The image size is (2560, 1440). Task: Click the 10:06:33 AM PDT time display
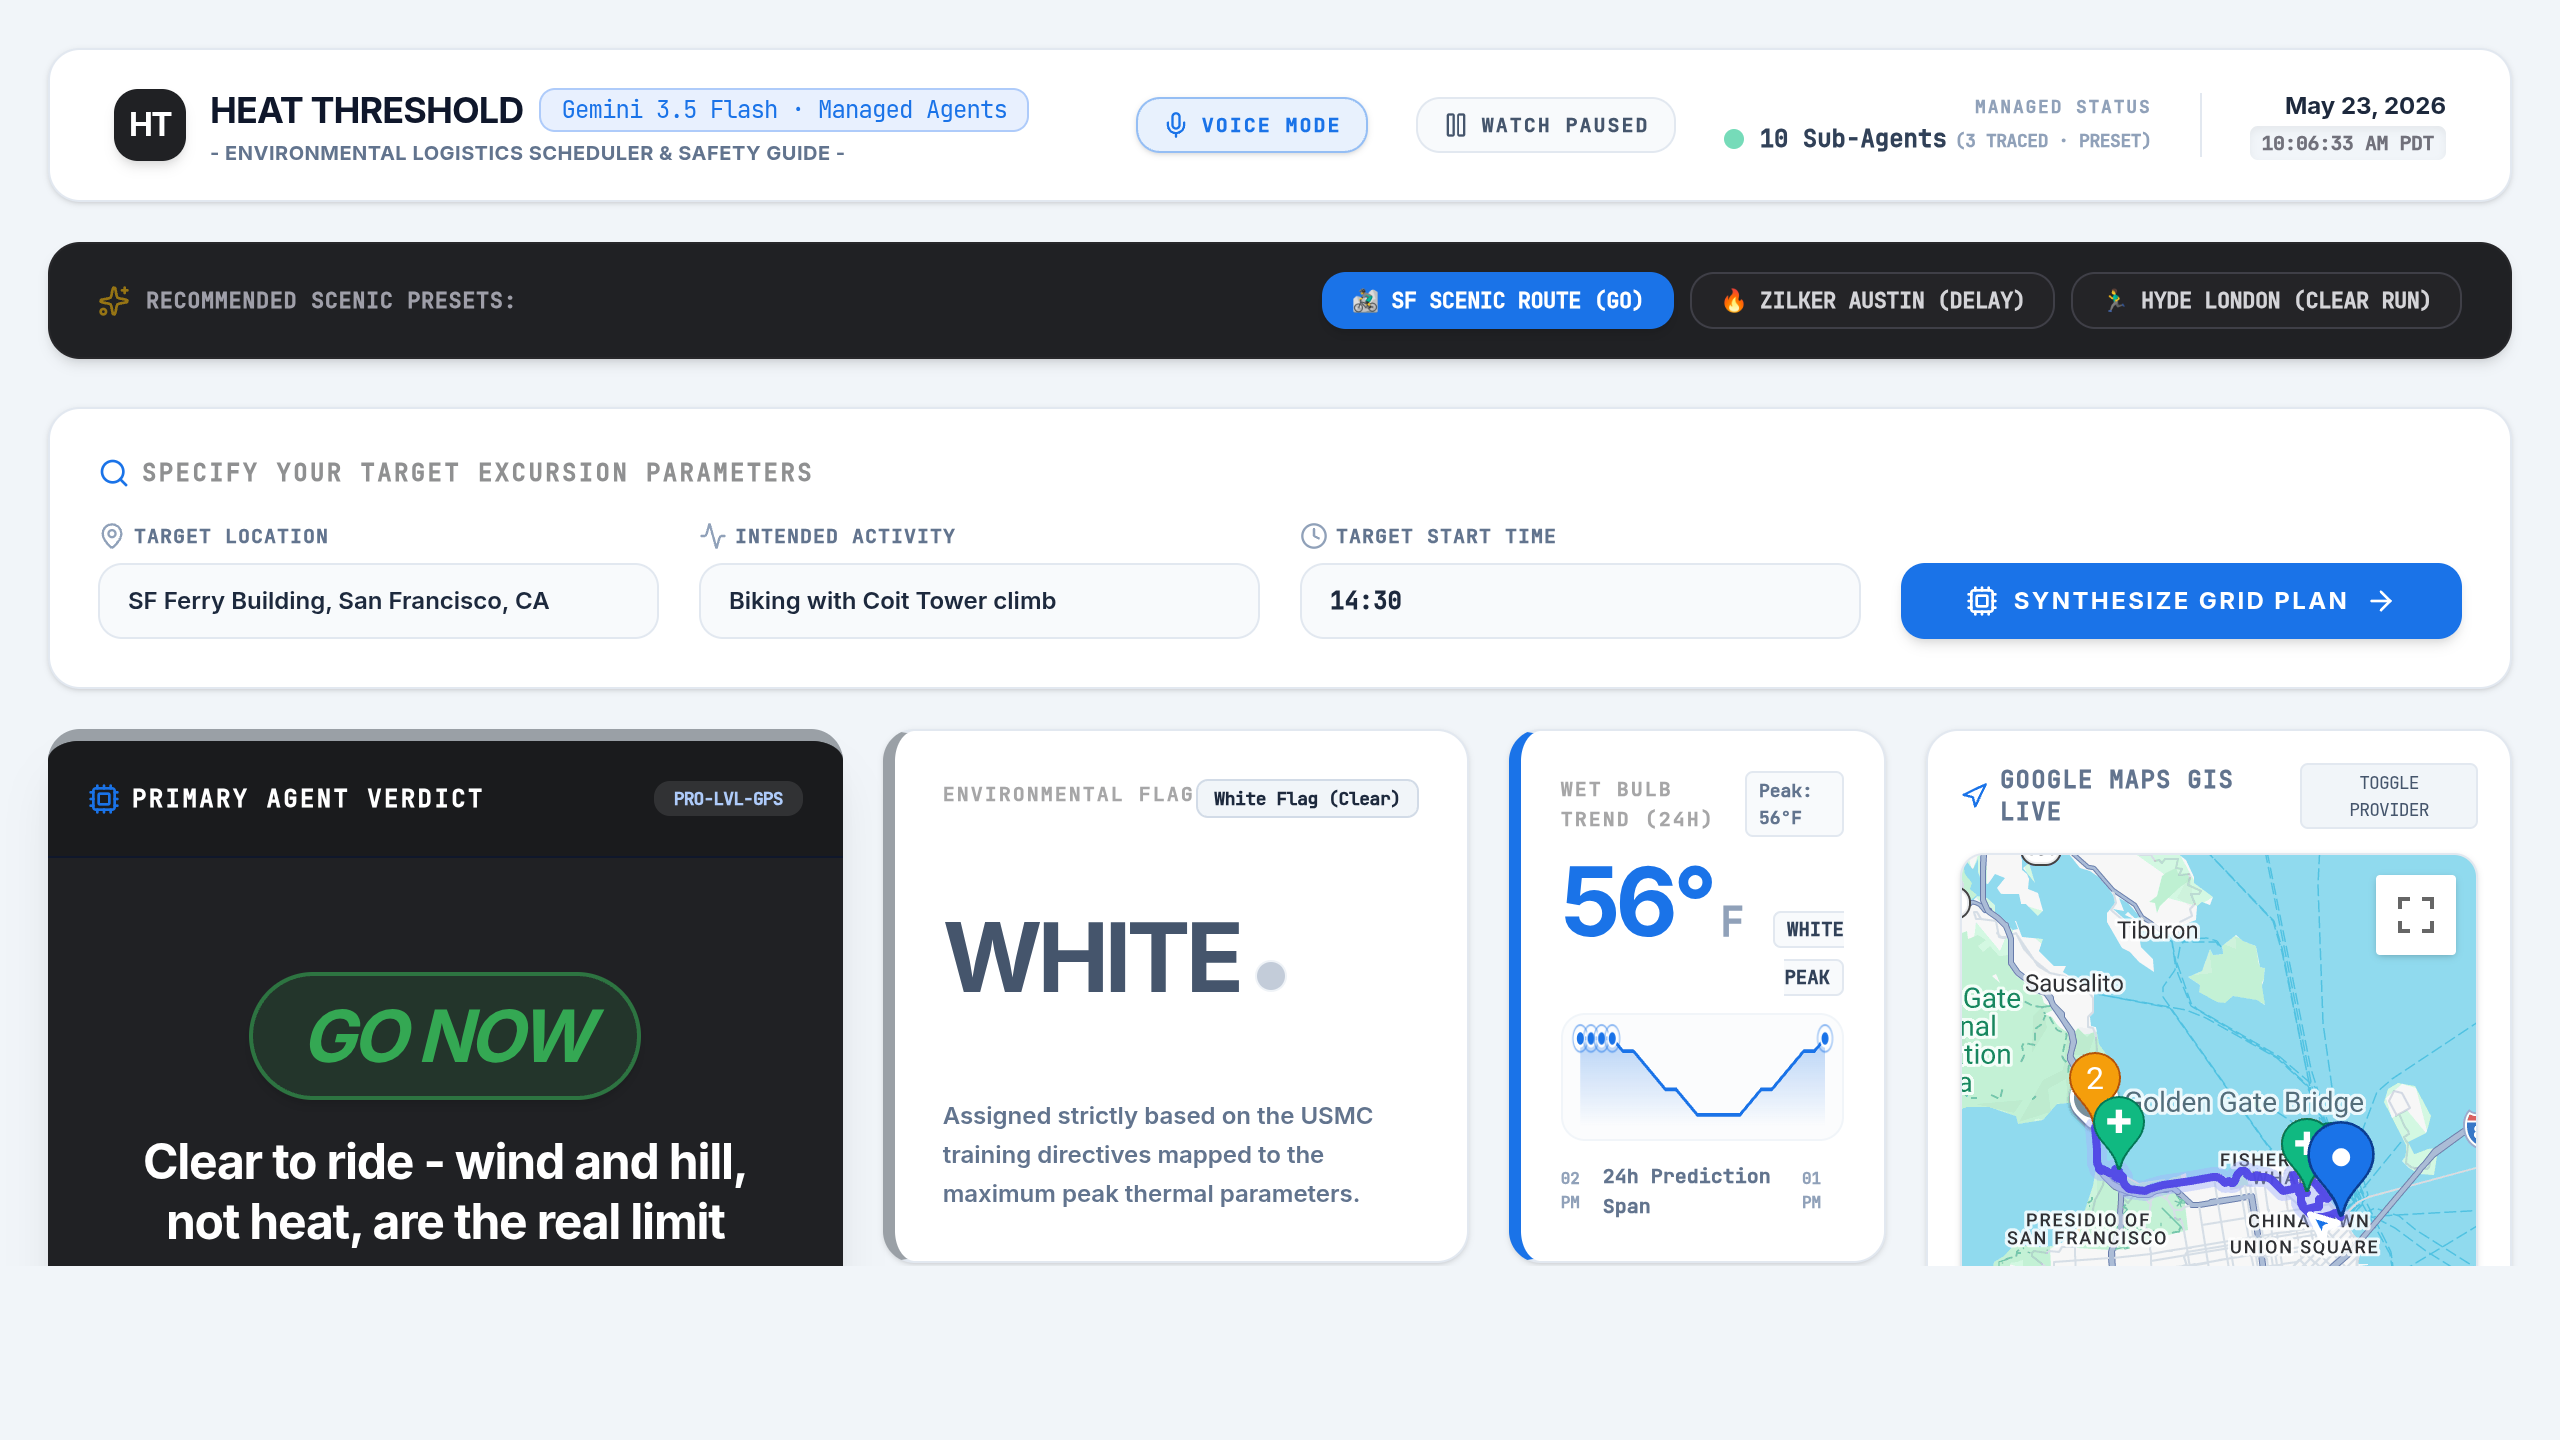2347,143
